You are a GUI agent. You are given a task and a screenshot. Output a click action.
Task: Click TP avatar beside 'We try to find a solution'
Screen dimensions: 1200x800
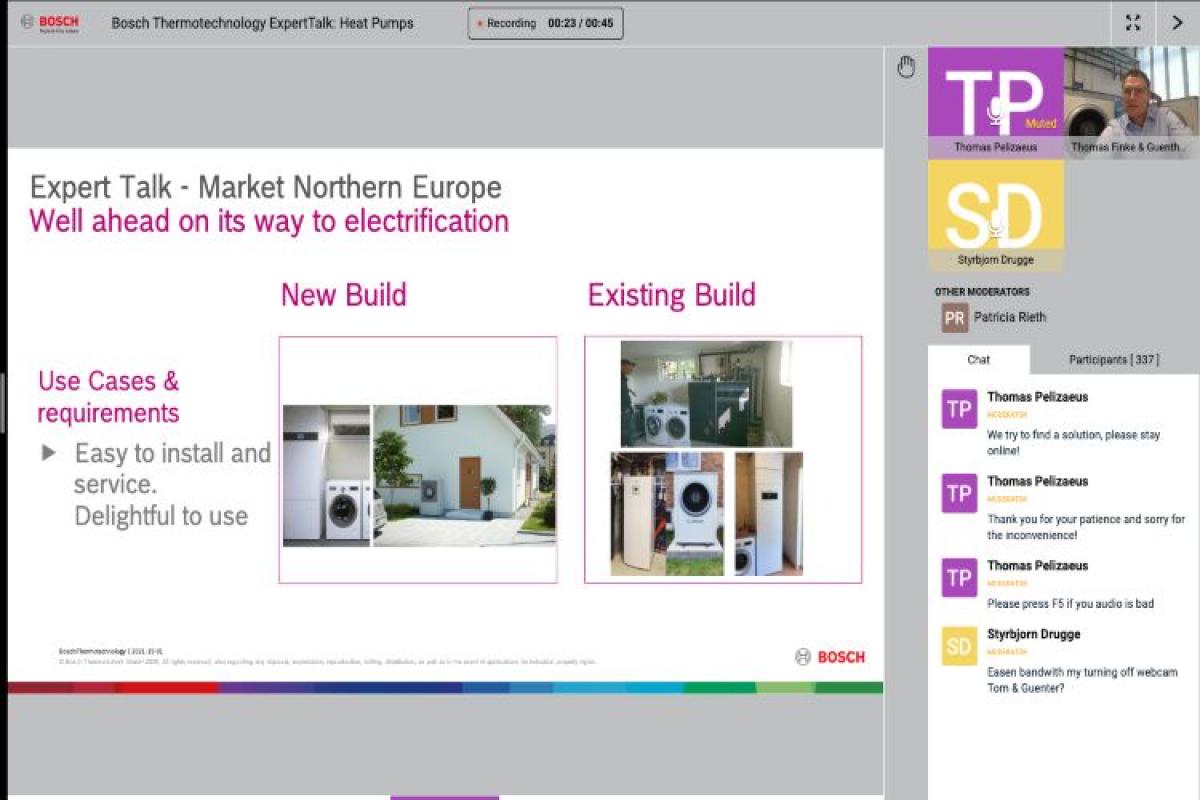click(959, 409)
